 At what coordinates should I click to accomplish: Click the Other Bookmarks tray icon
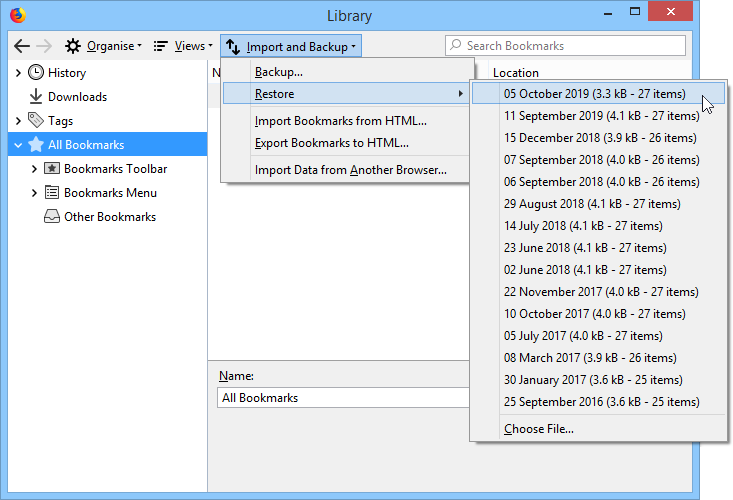[51, 216]
